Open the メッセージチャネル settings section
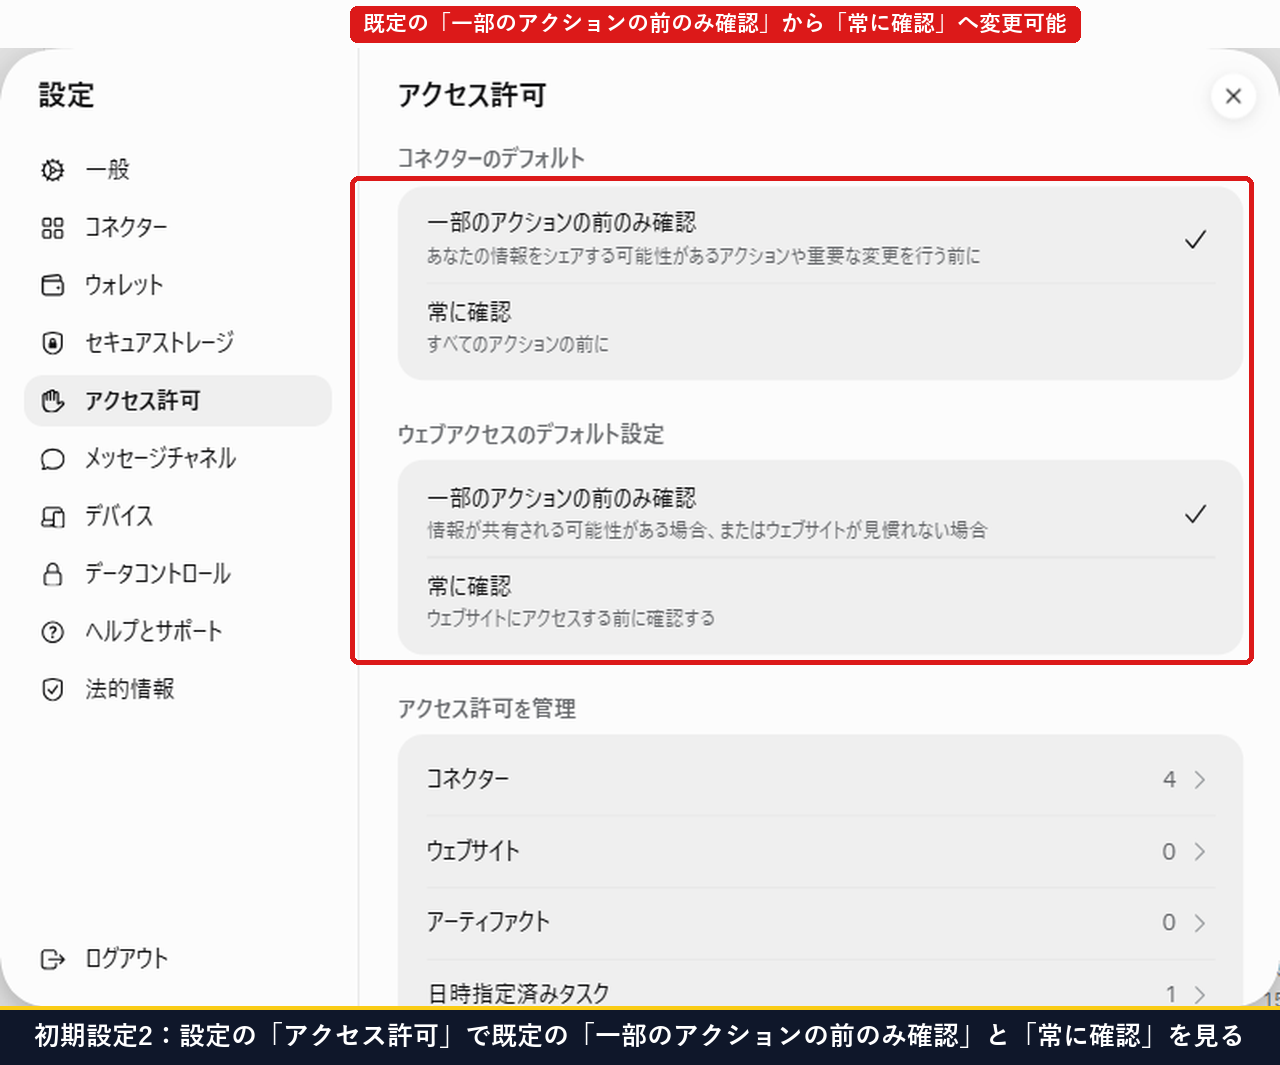 (178, 459)
